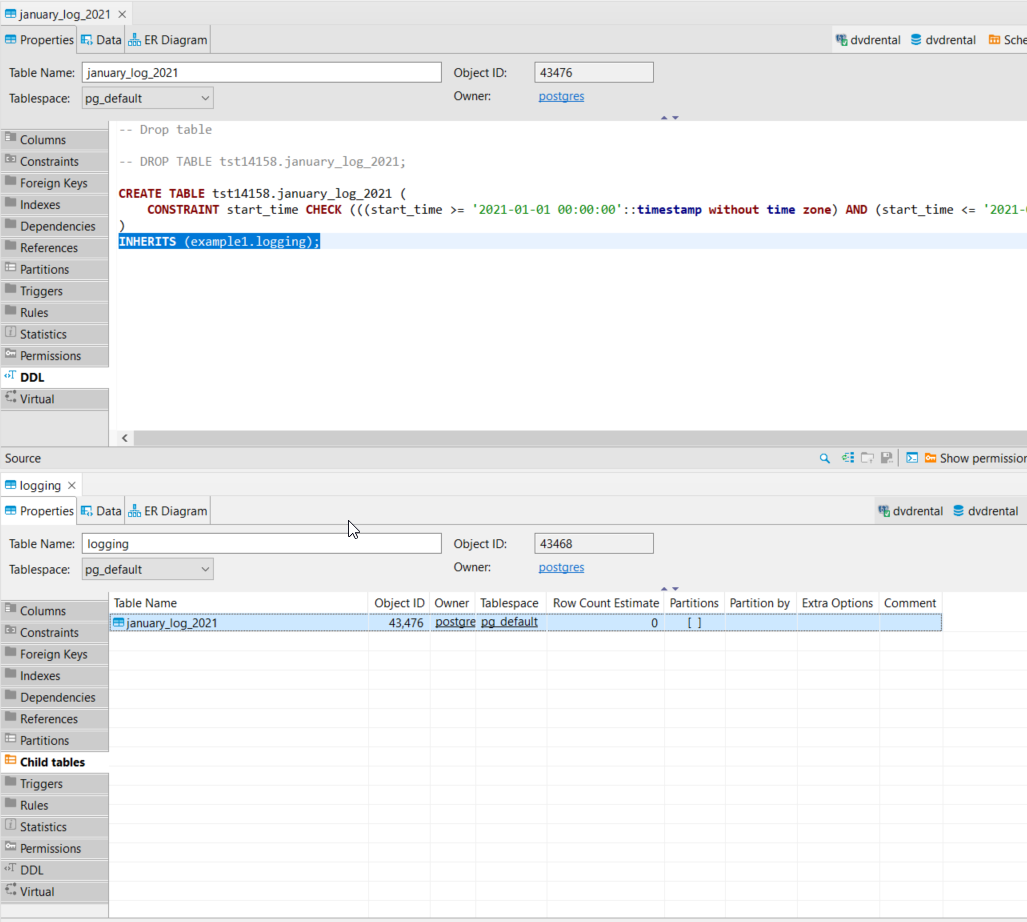Open the Triggers section for logging
The image size is (1027, 922).
click(40, 783)
